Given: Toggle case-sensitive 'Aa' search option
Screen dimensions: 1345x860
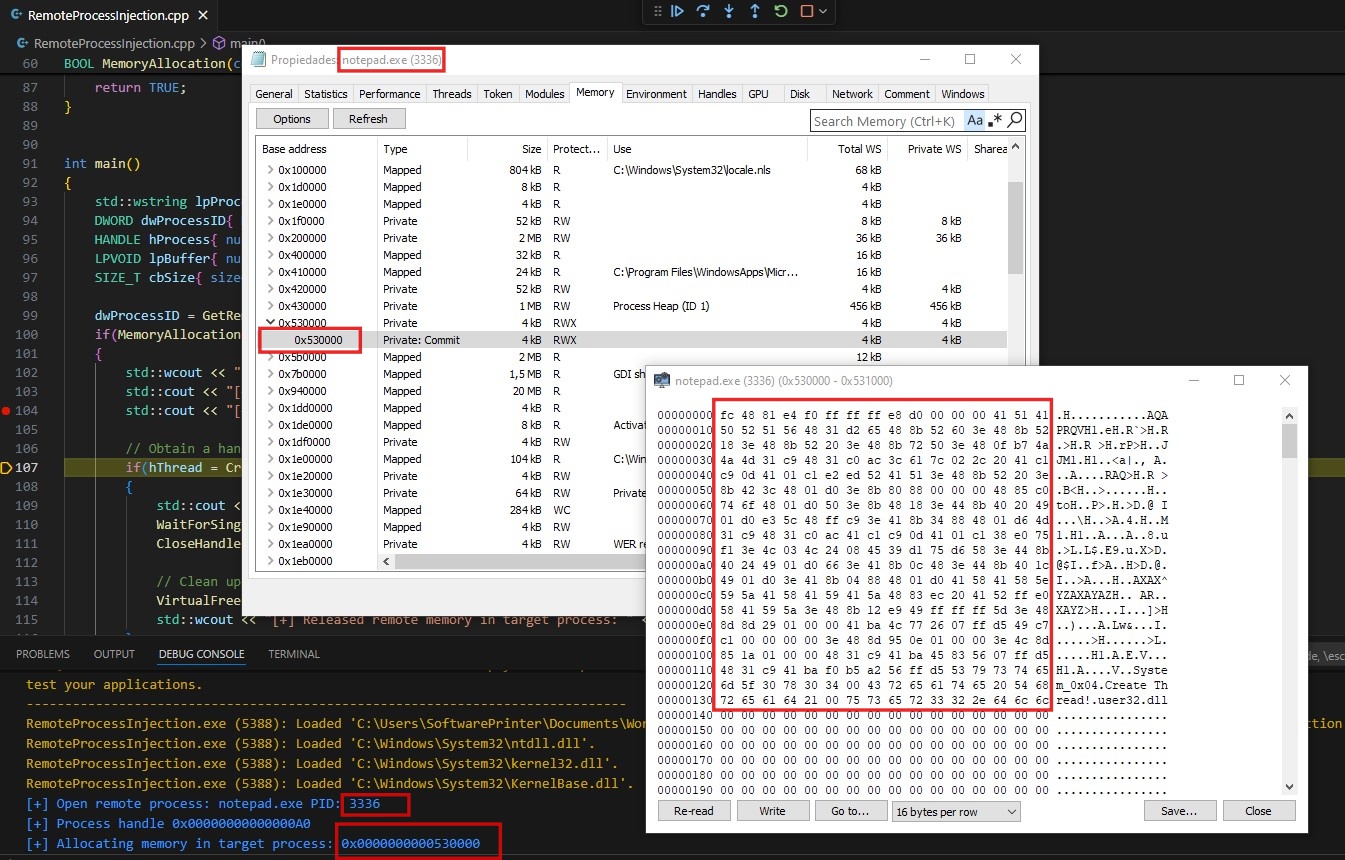Looking at the screenshot, I should 974,121.
